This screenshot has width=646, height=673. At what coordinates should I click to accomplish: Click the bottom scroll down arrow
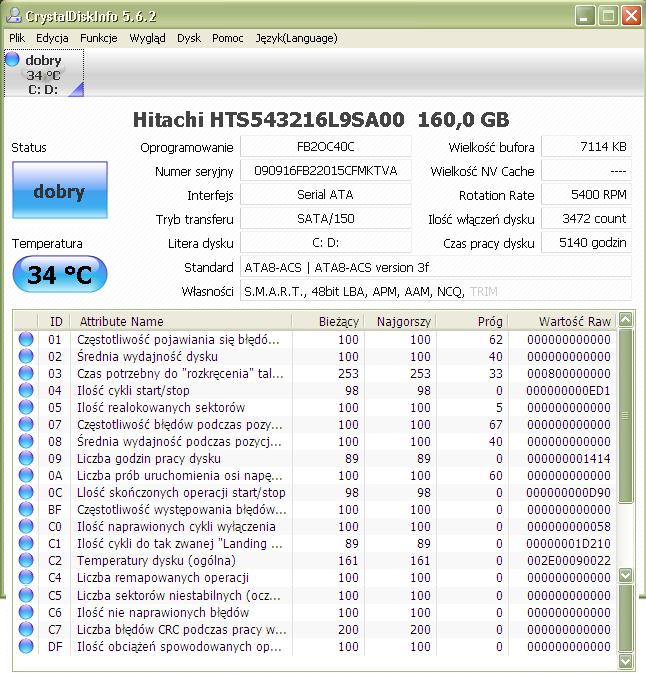tap(625, 661)
